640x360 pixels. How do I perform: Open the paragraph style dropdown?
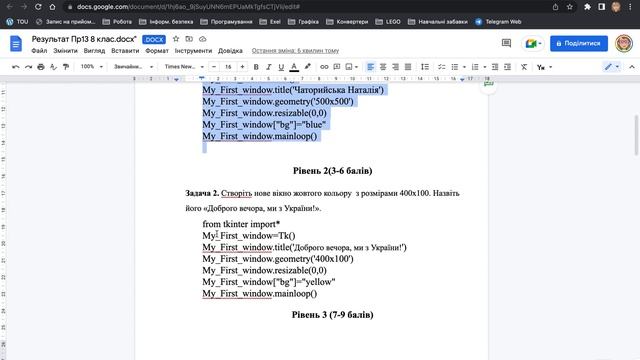coord(133,67)
